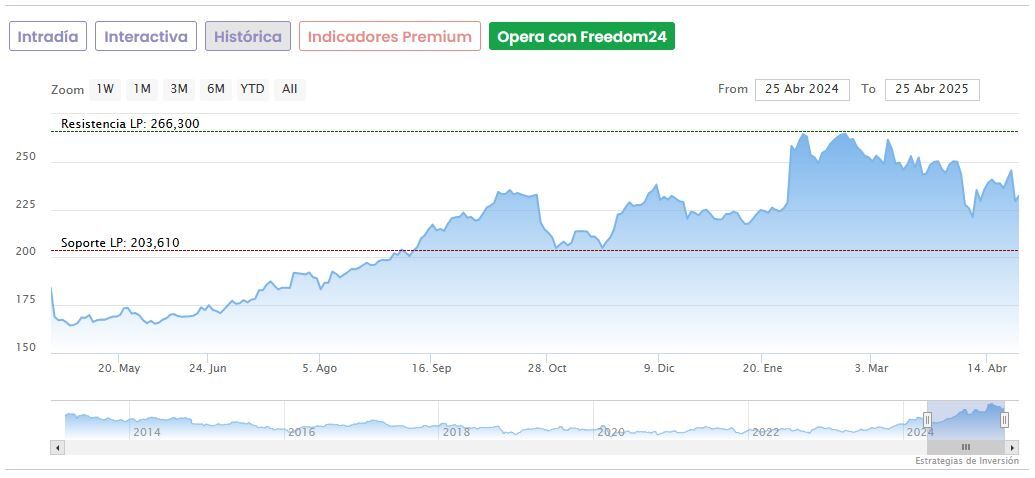Viewport: 1035px width, 478px height.
Task: Open Indicadores Premium
Action: coord(389,37)
